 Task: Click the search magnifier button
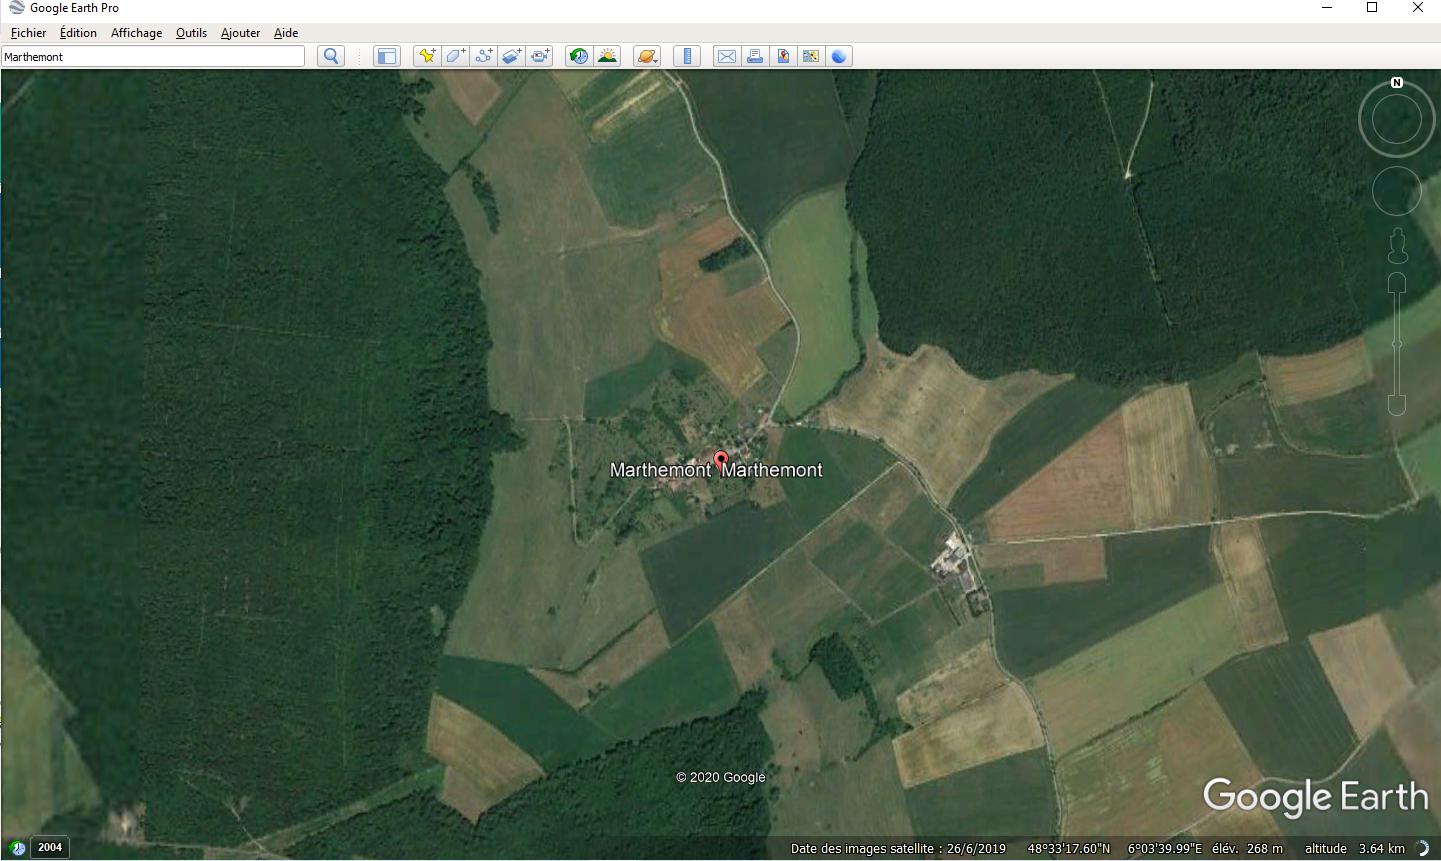(x=331, y=56)
